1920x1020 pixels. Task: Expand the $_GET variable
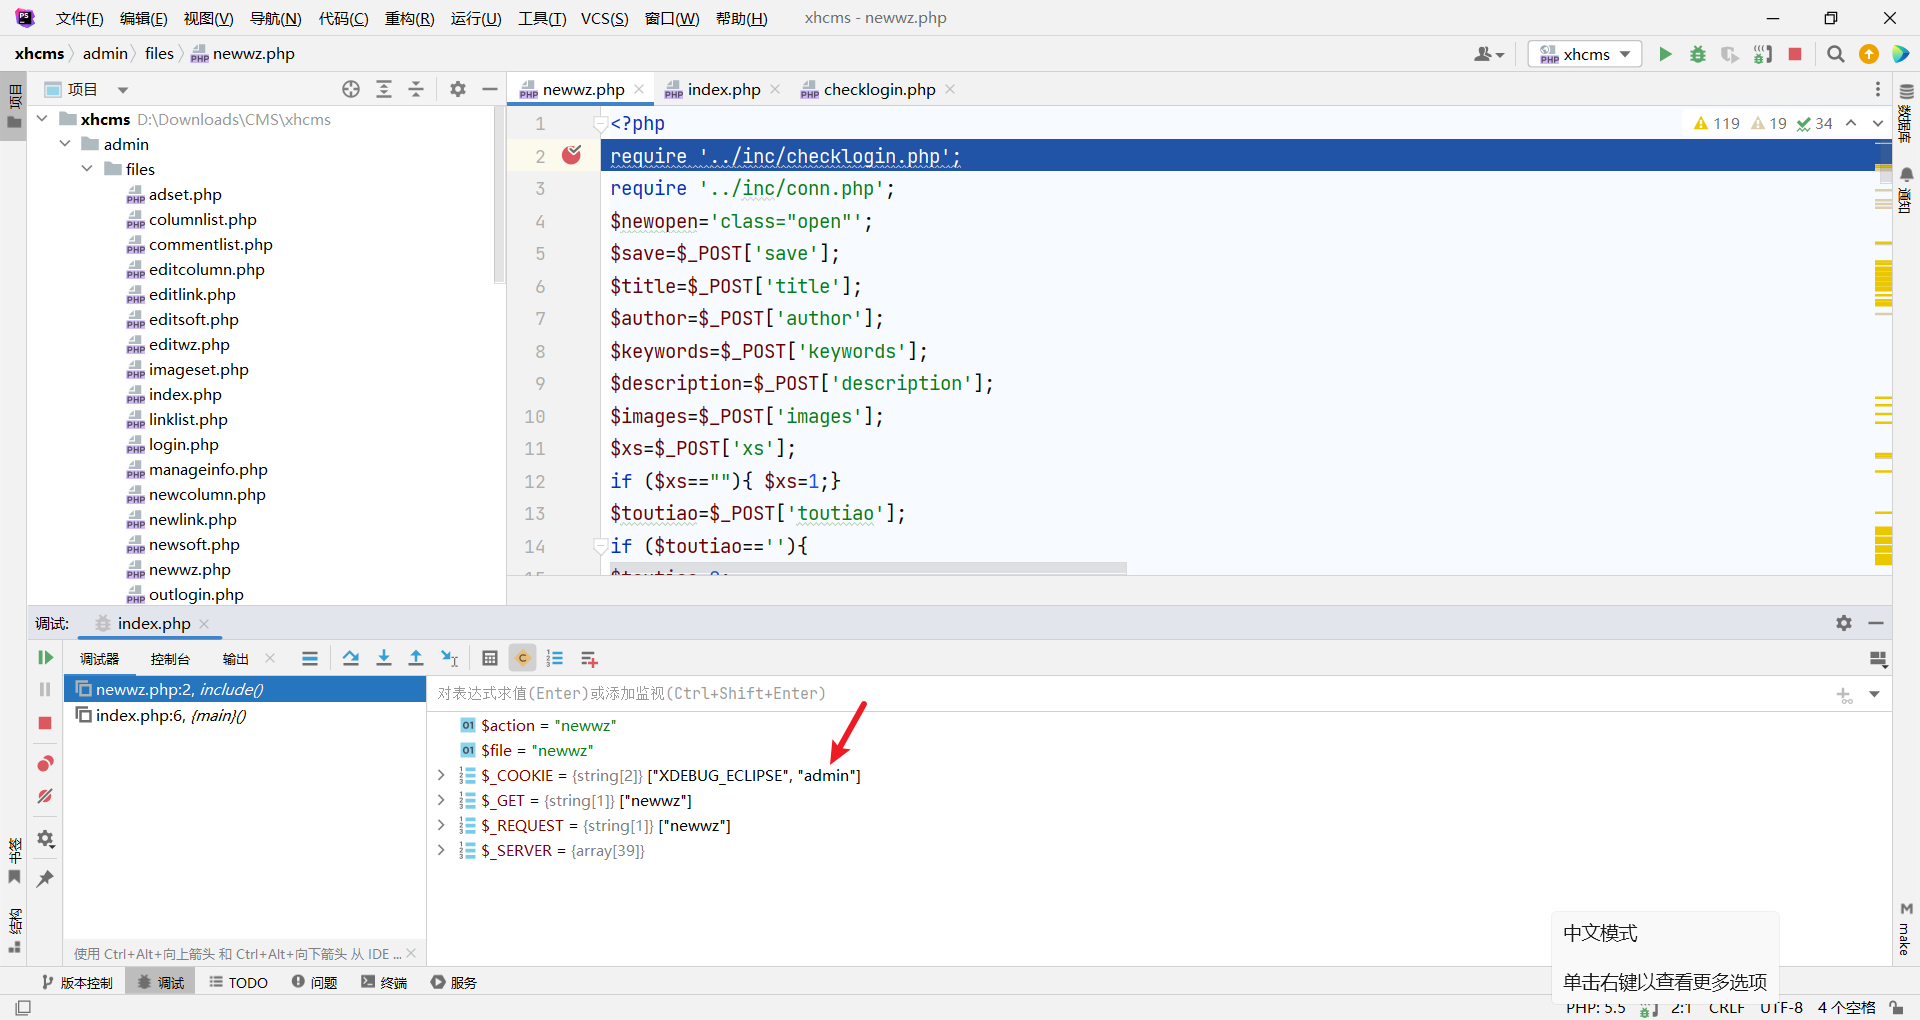[x=441, y=800]
